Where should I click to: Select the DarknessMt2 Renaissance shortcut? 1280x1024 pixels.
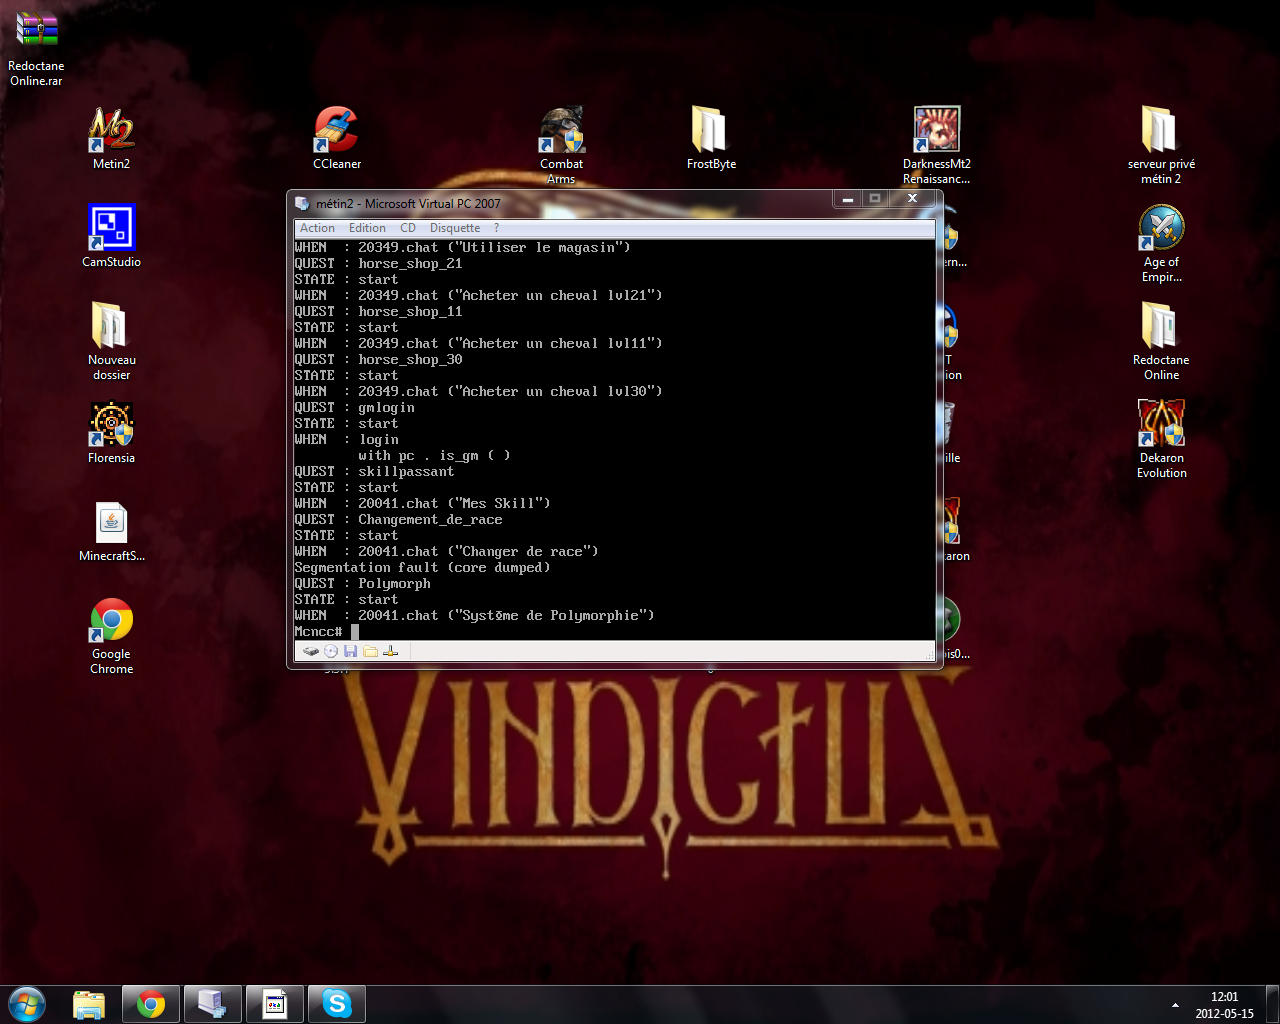point(937,145)
